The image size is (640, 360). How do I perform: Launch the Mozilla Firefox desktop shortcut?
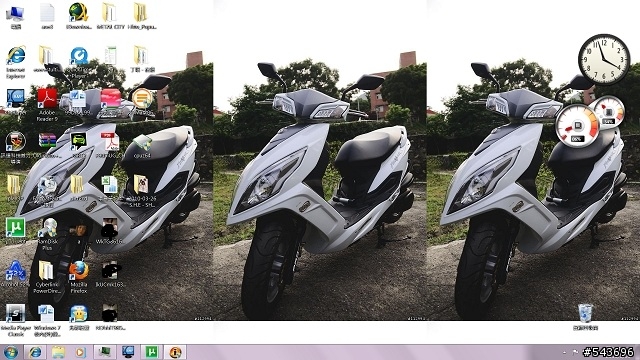coord(78,271)
